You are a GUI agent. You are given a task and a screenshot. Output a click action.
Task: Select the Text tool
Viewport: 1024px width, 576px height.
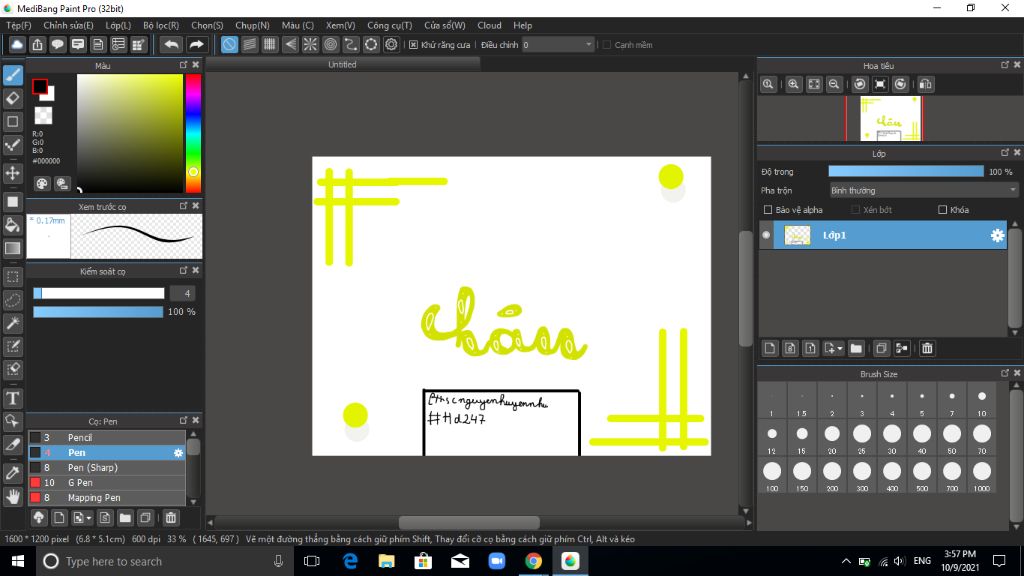[x=13, y=398]
